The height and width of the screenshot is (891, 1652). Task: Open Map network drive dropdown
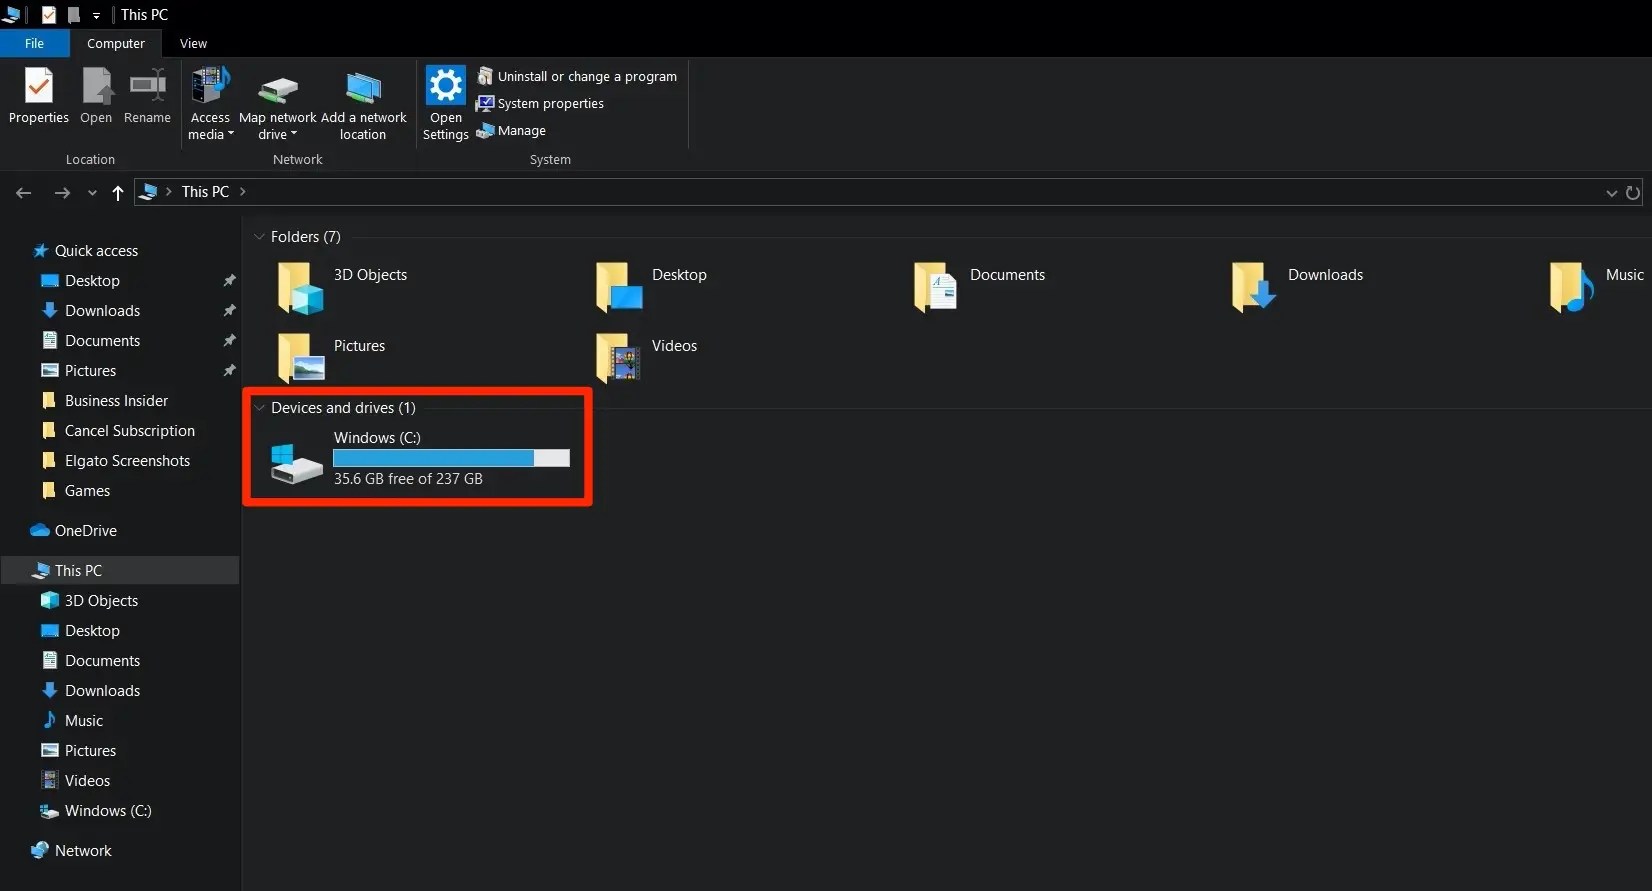click(x=278, y=104)
